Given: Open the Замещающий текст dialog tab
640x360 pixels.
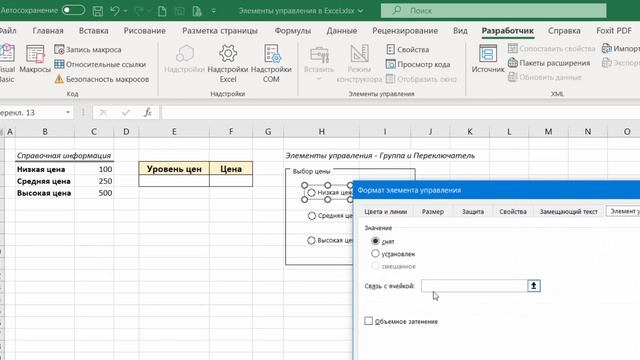Looking at the screenshot, I should coord(568,211).
